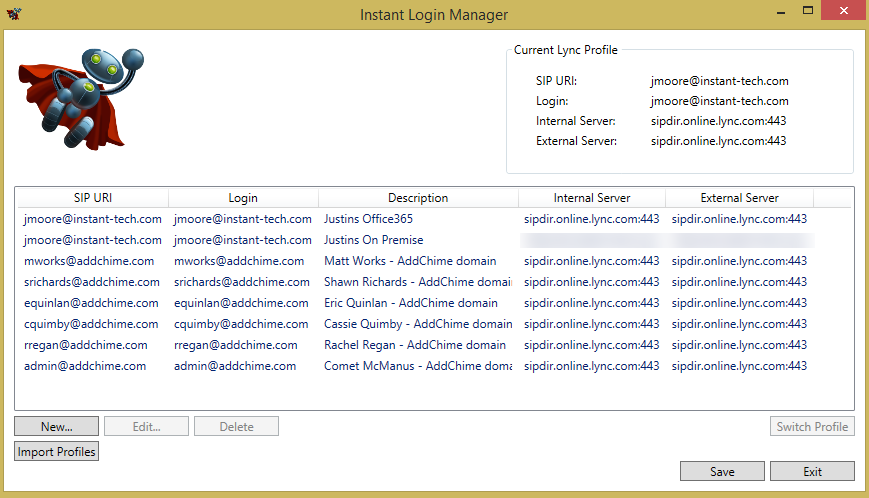The width and height of the screenshot is (869, 498).
Task: Sort by the Login column header
Action: (243, 198)
